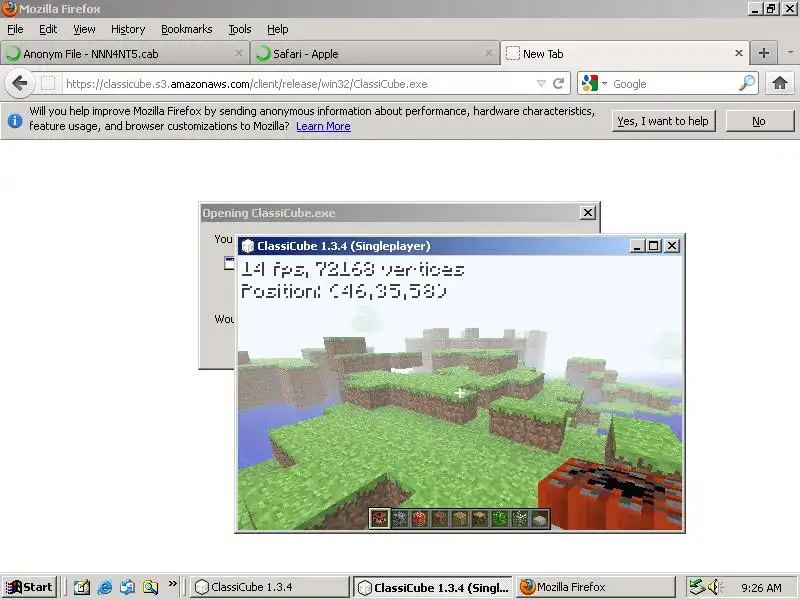Click the Google search magnifier icon
This screenshot has width=800, height=600.
(x=747, y=83)
